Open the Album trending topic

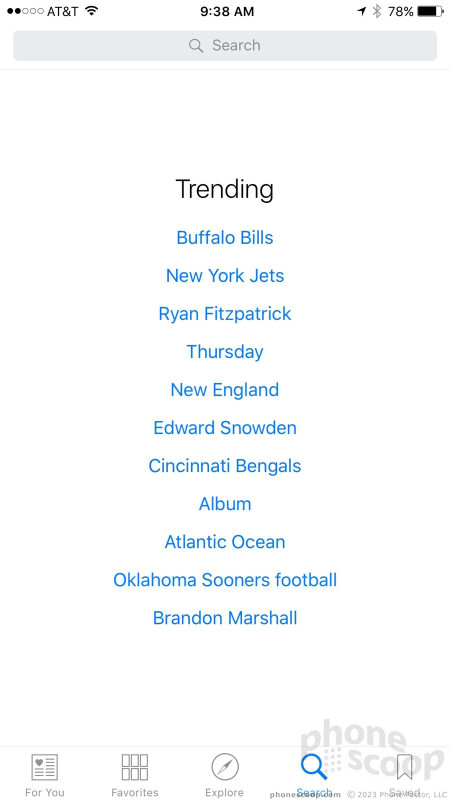coord(225,504)
